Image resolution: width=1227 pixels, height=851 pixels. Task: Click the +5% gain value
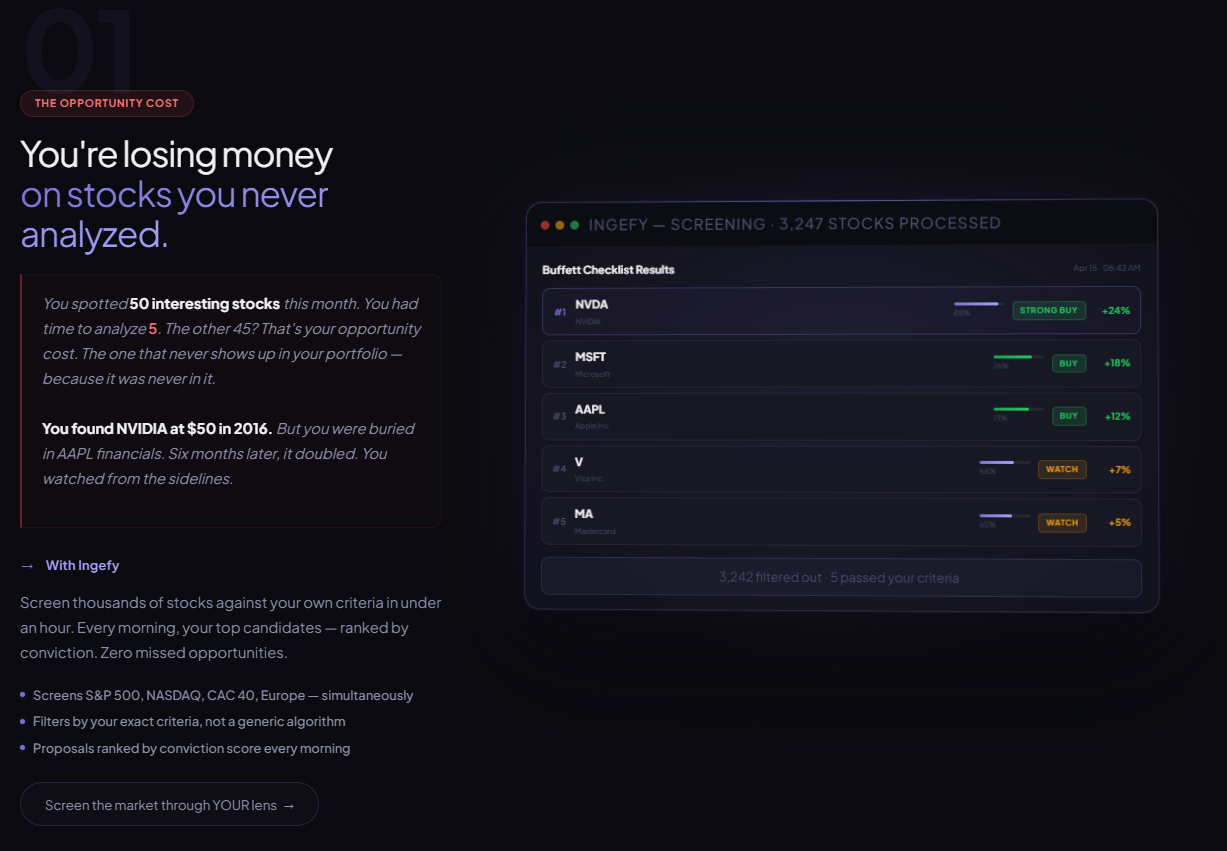pyautogui.click(x=1120, y=522)
